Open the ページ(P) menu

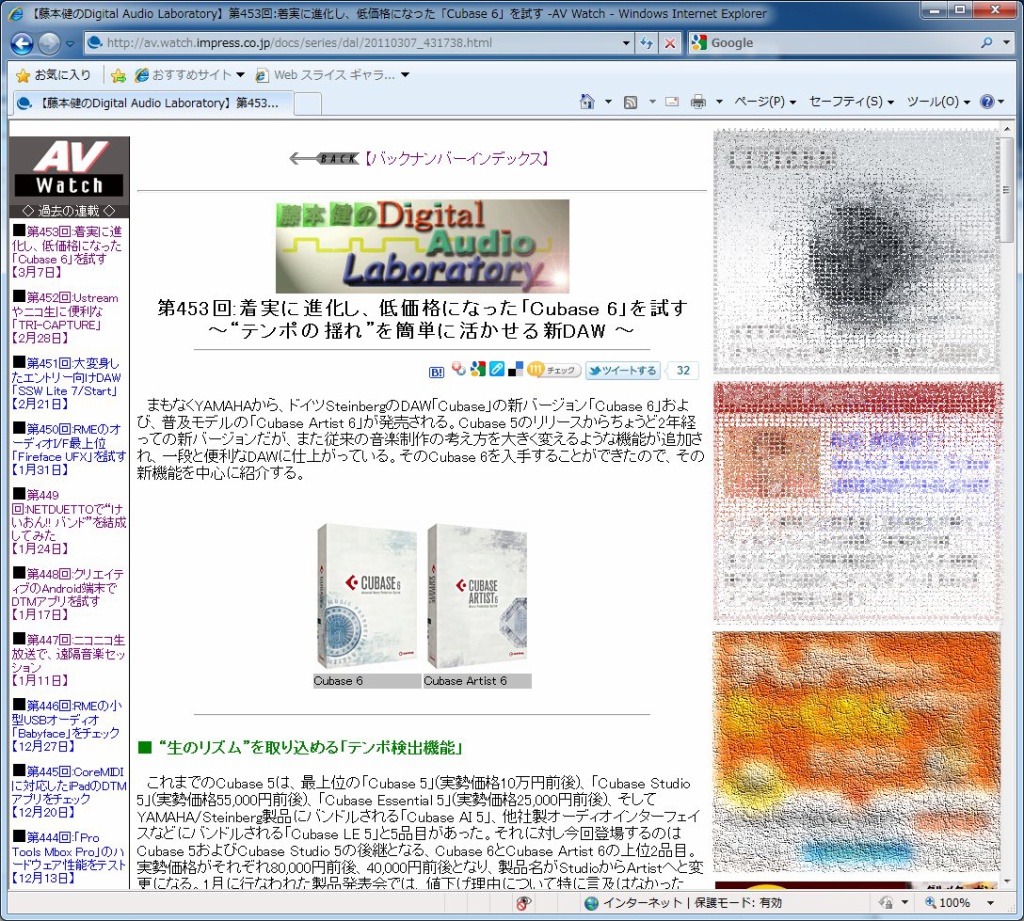(x=765, y=102)
